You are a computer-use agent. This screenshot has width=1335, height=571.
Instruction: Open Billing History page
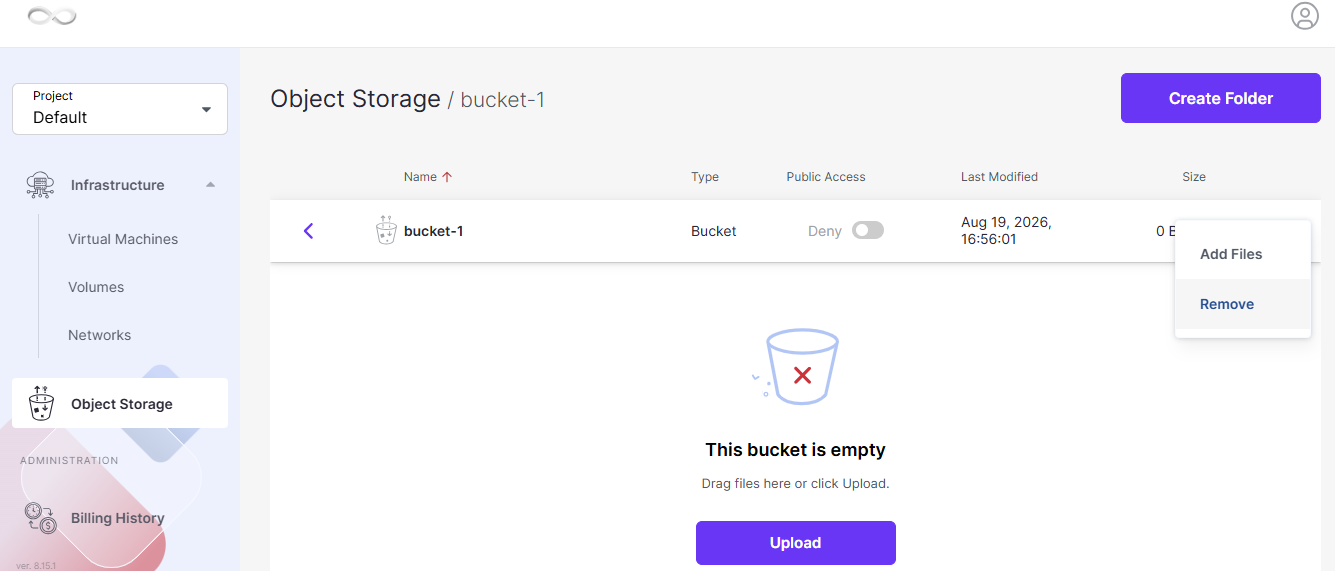(117, 518)
